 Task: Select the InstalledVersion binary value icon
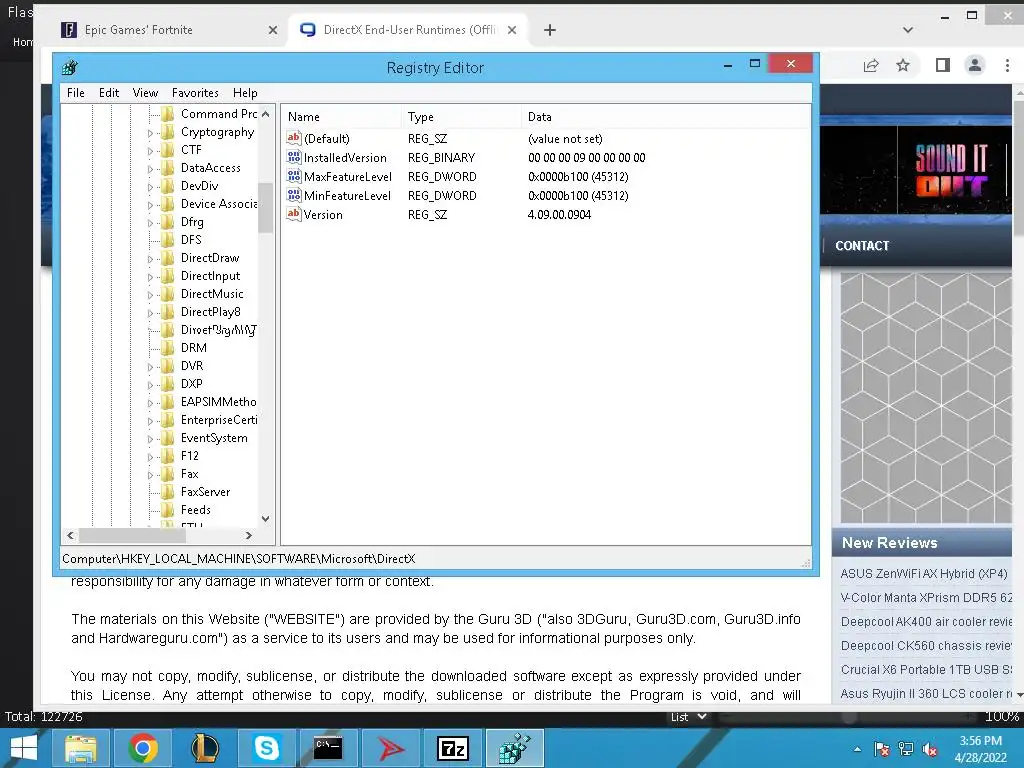294,157
